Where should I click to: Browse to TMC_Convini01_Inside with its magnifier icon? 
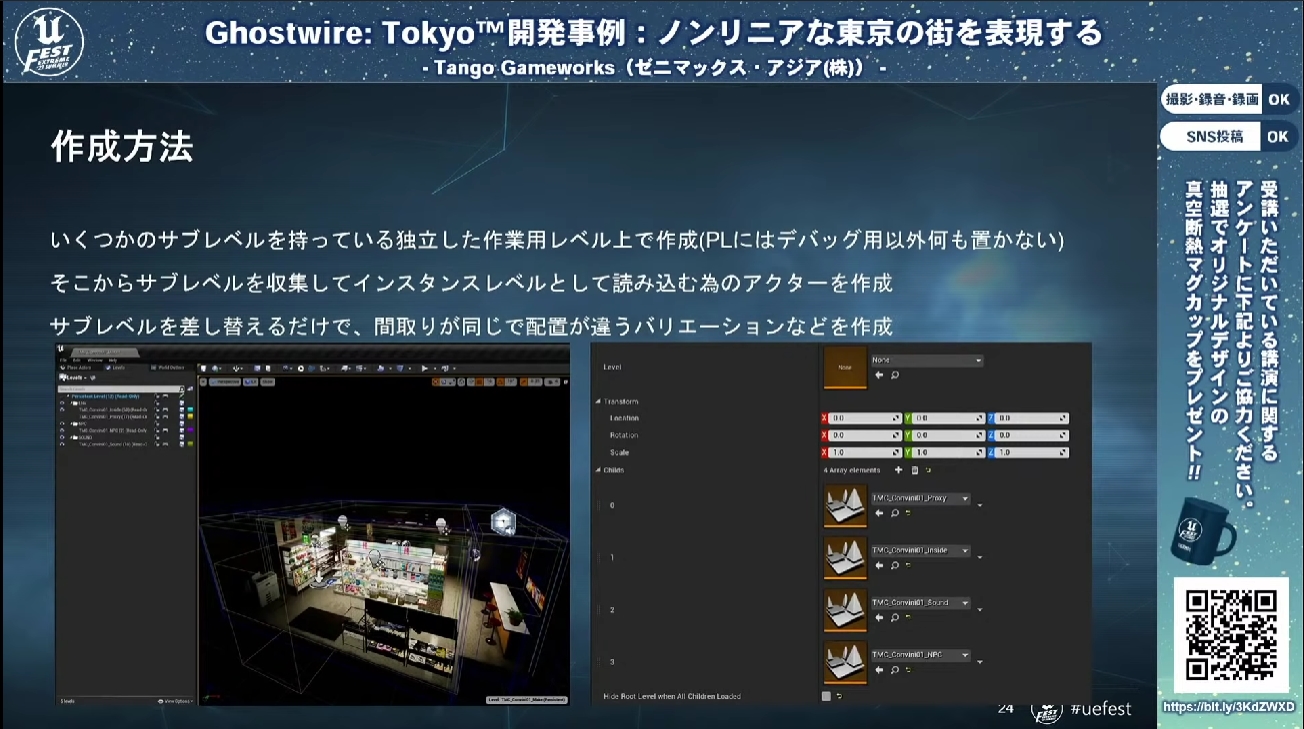point(894,565)
